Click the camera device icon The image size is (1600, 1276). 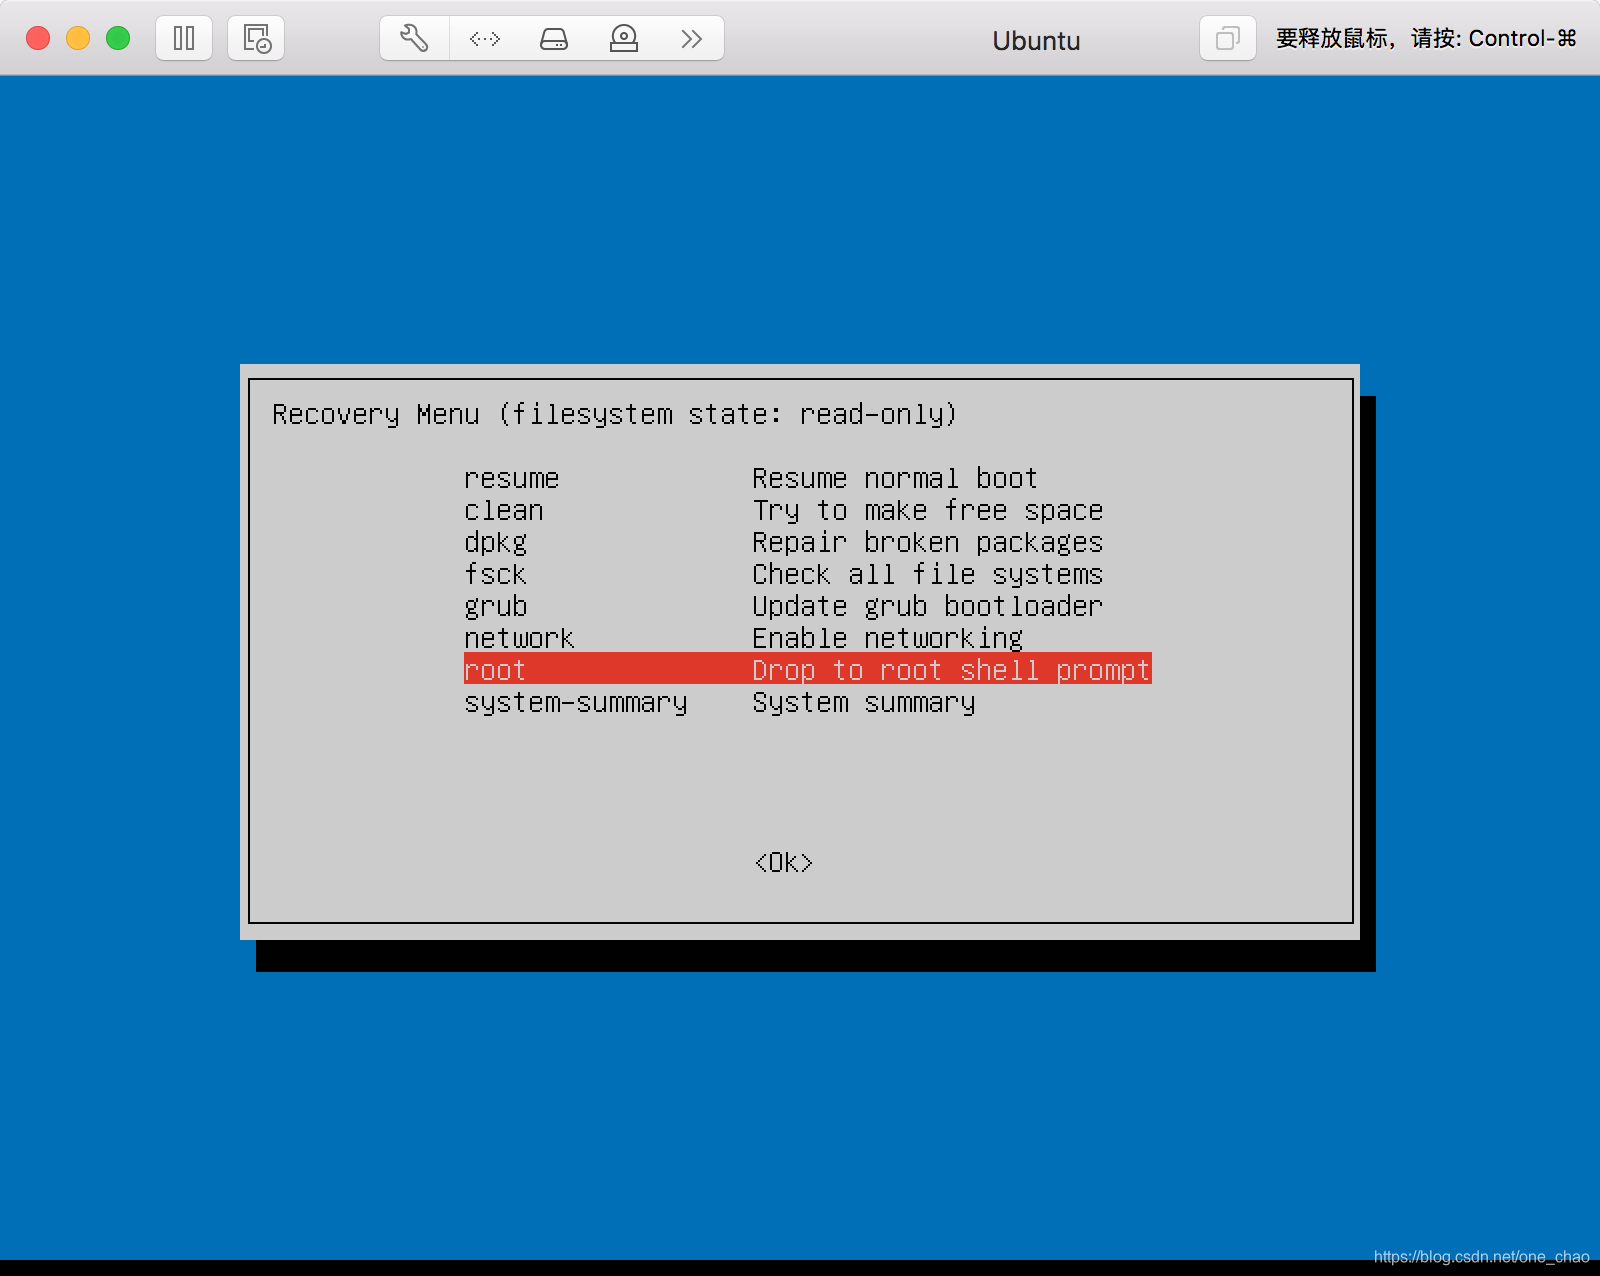click(624, 39)
